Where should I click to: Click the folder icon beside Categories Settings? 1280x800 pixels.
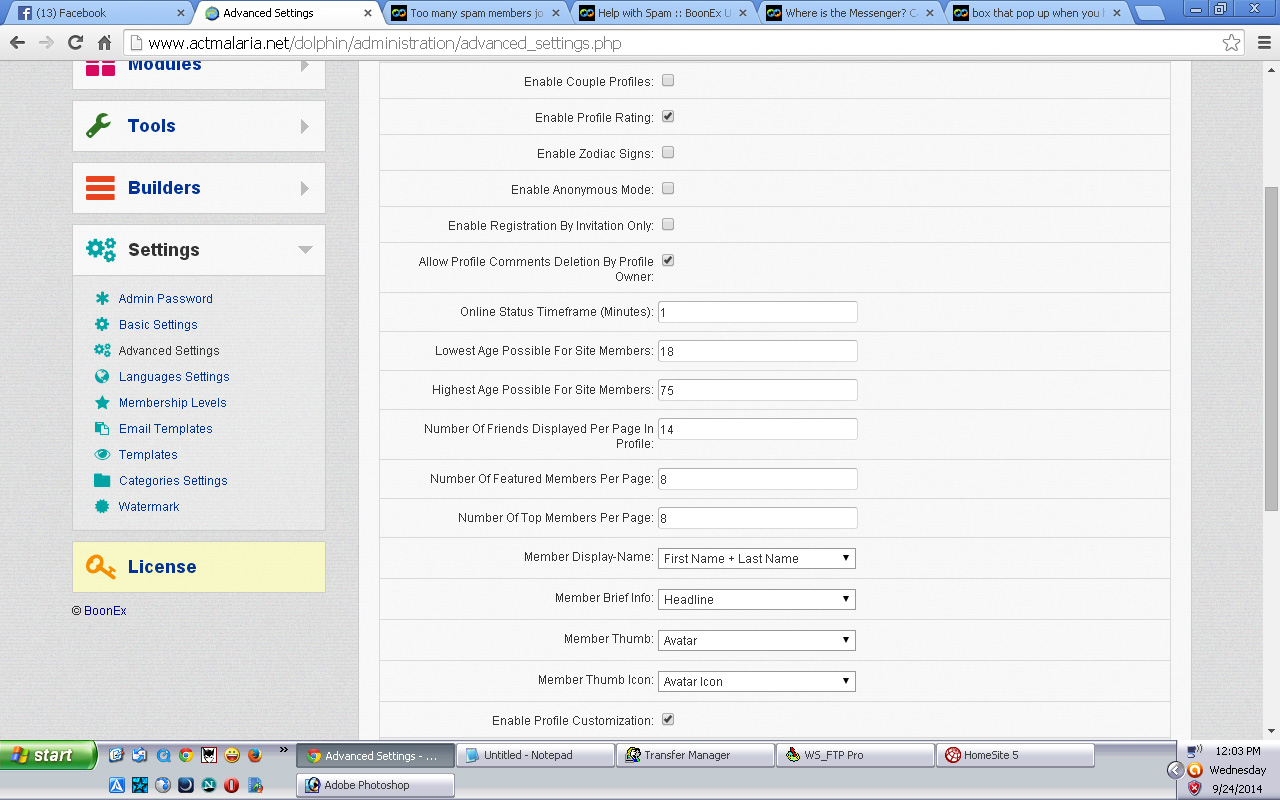click(x=102, y=481)
